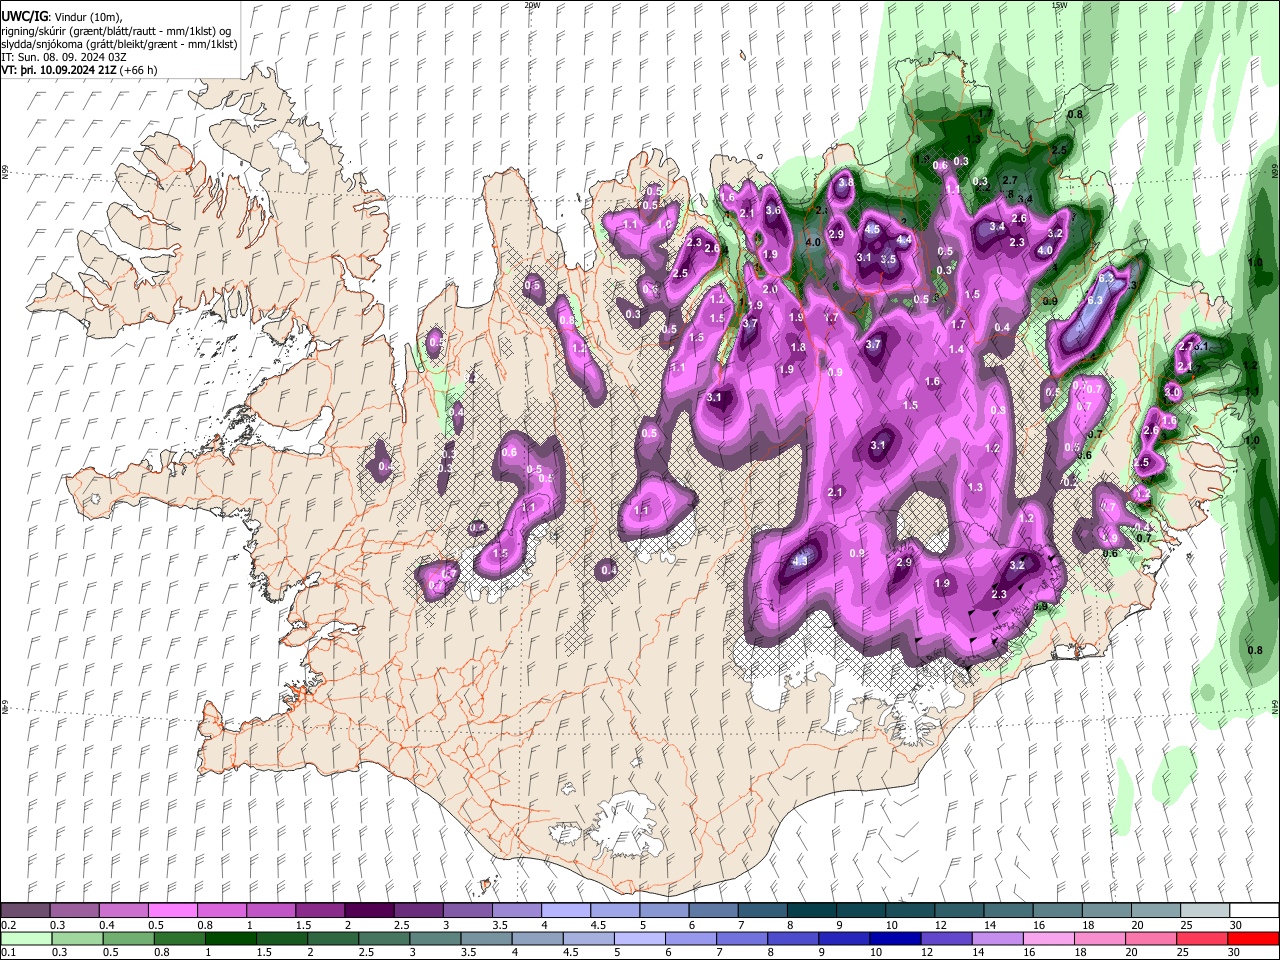Viewport: 1280px width, 960px height.
Task: Click the 3.5 value on the snowfall map
Action: tap(888, 259)
